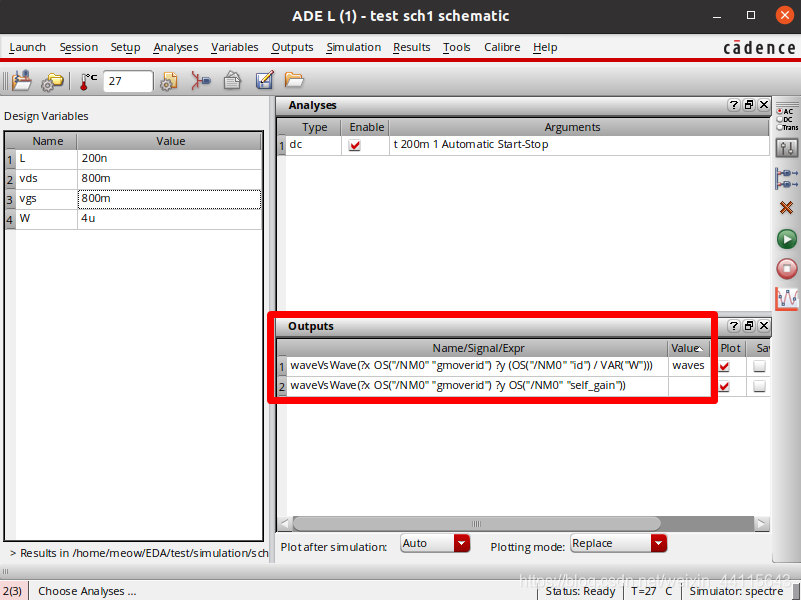Click the Value column header in Design Variables
Screen dimensions: 801x600
click(170, 141)
